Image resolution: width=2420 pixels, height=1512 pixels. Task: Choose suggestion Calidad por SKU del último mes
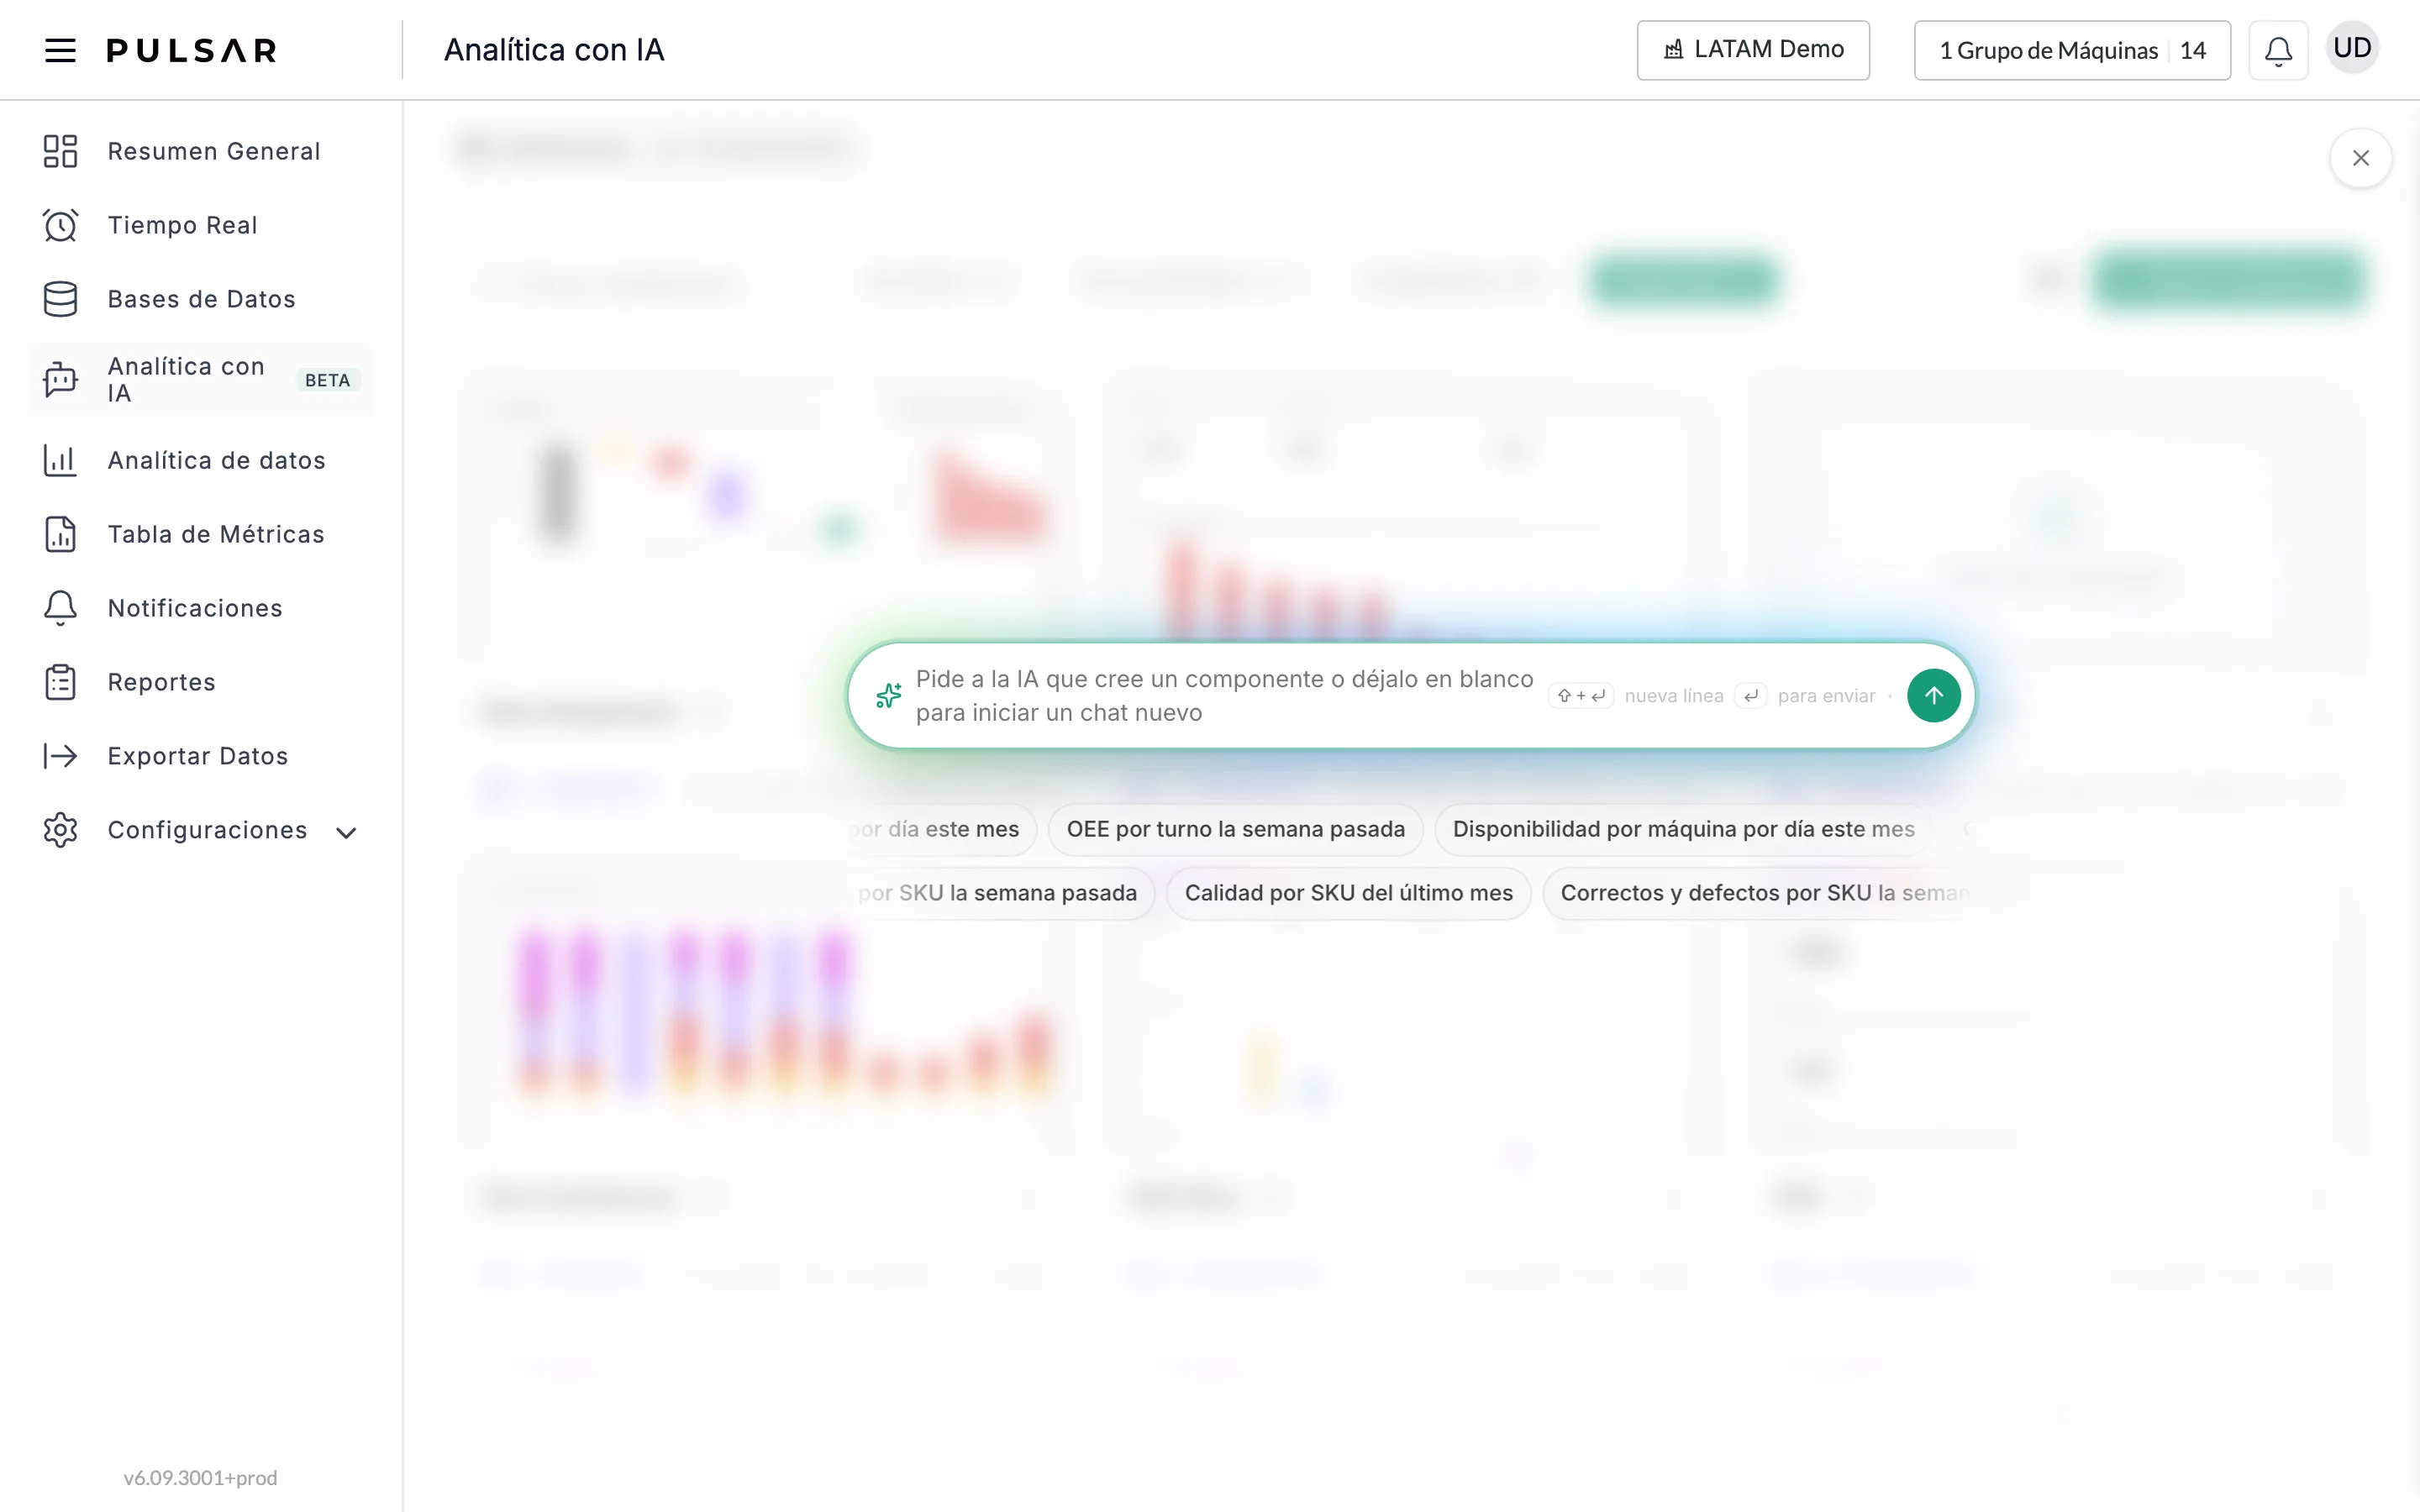tap(1348, 893)
